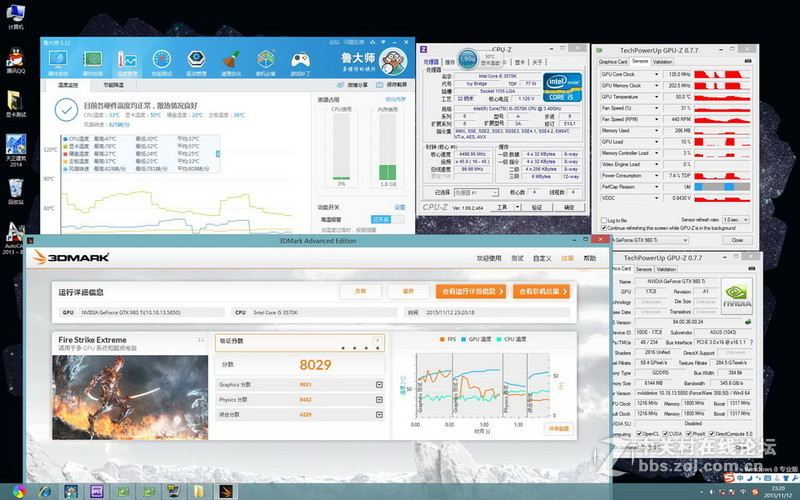Switch to Graphics Card tab in GPU-Z

613,62
